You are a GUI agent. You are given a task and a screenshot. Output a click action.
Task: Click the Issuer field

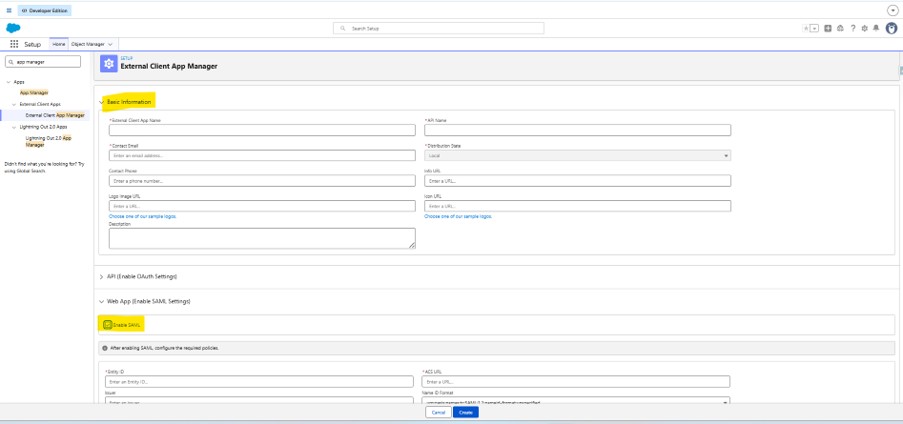pos(259,400)
